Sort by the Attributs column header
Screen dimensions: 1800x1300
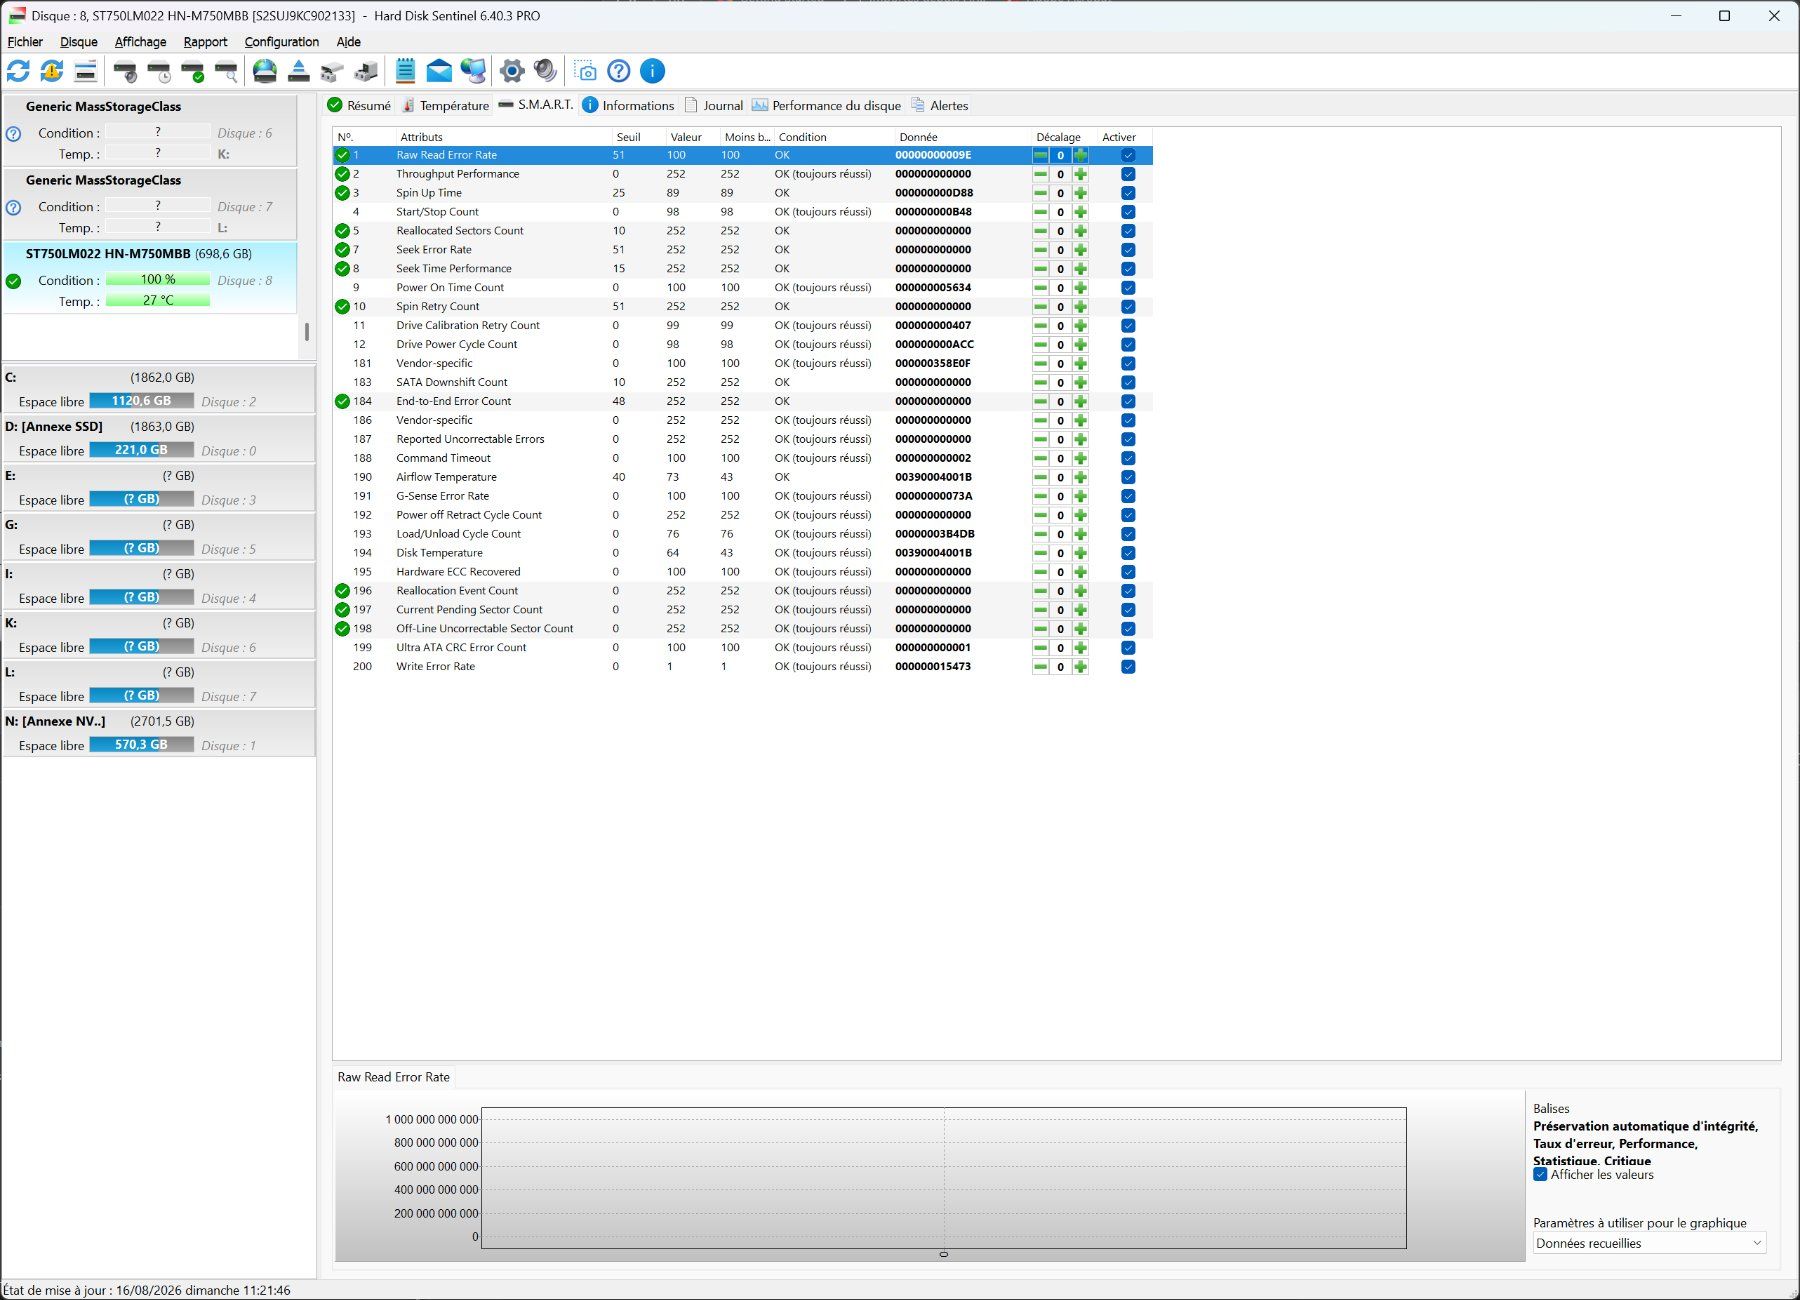(503, 137)
